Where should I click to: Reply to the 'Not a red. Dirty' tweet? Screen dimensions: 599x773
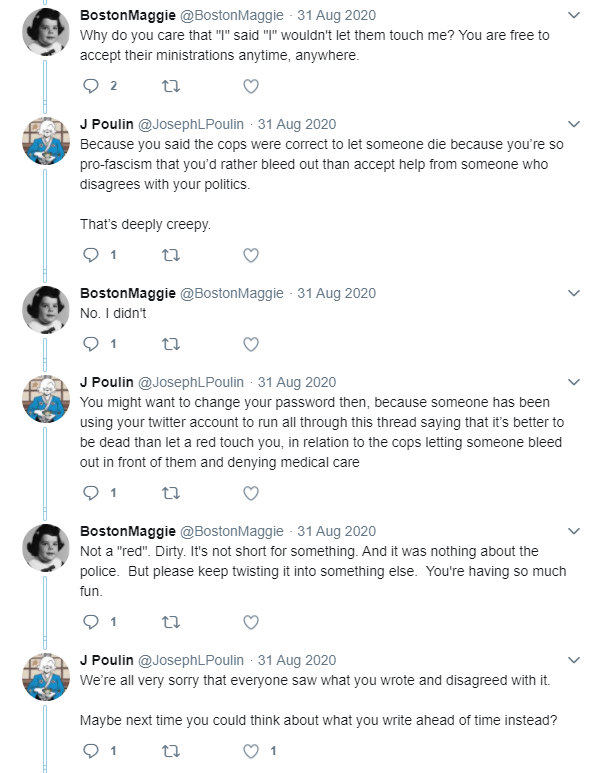coord(91,622)
